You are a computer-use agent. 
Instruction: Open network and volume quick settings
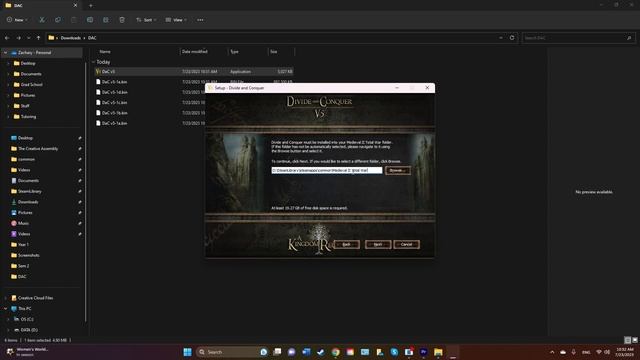603,352
